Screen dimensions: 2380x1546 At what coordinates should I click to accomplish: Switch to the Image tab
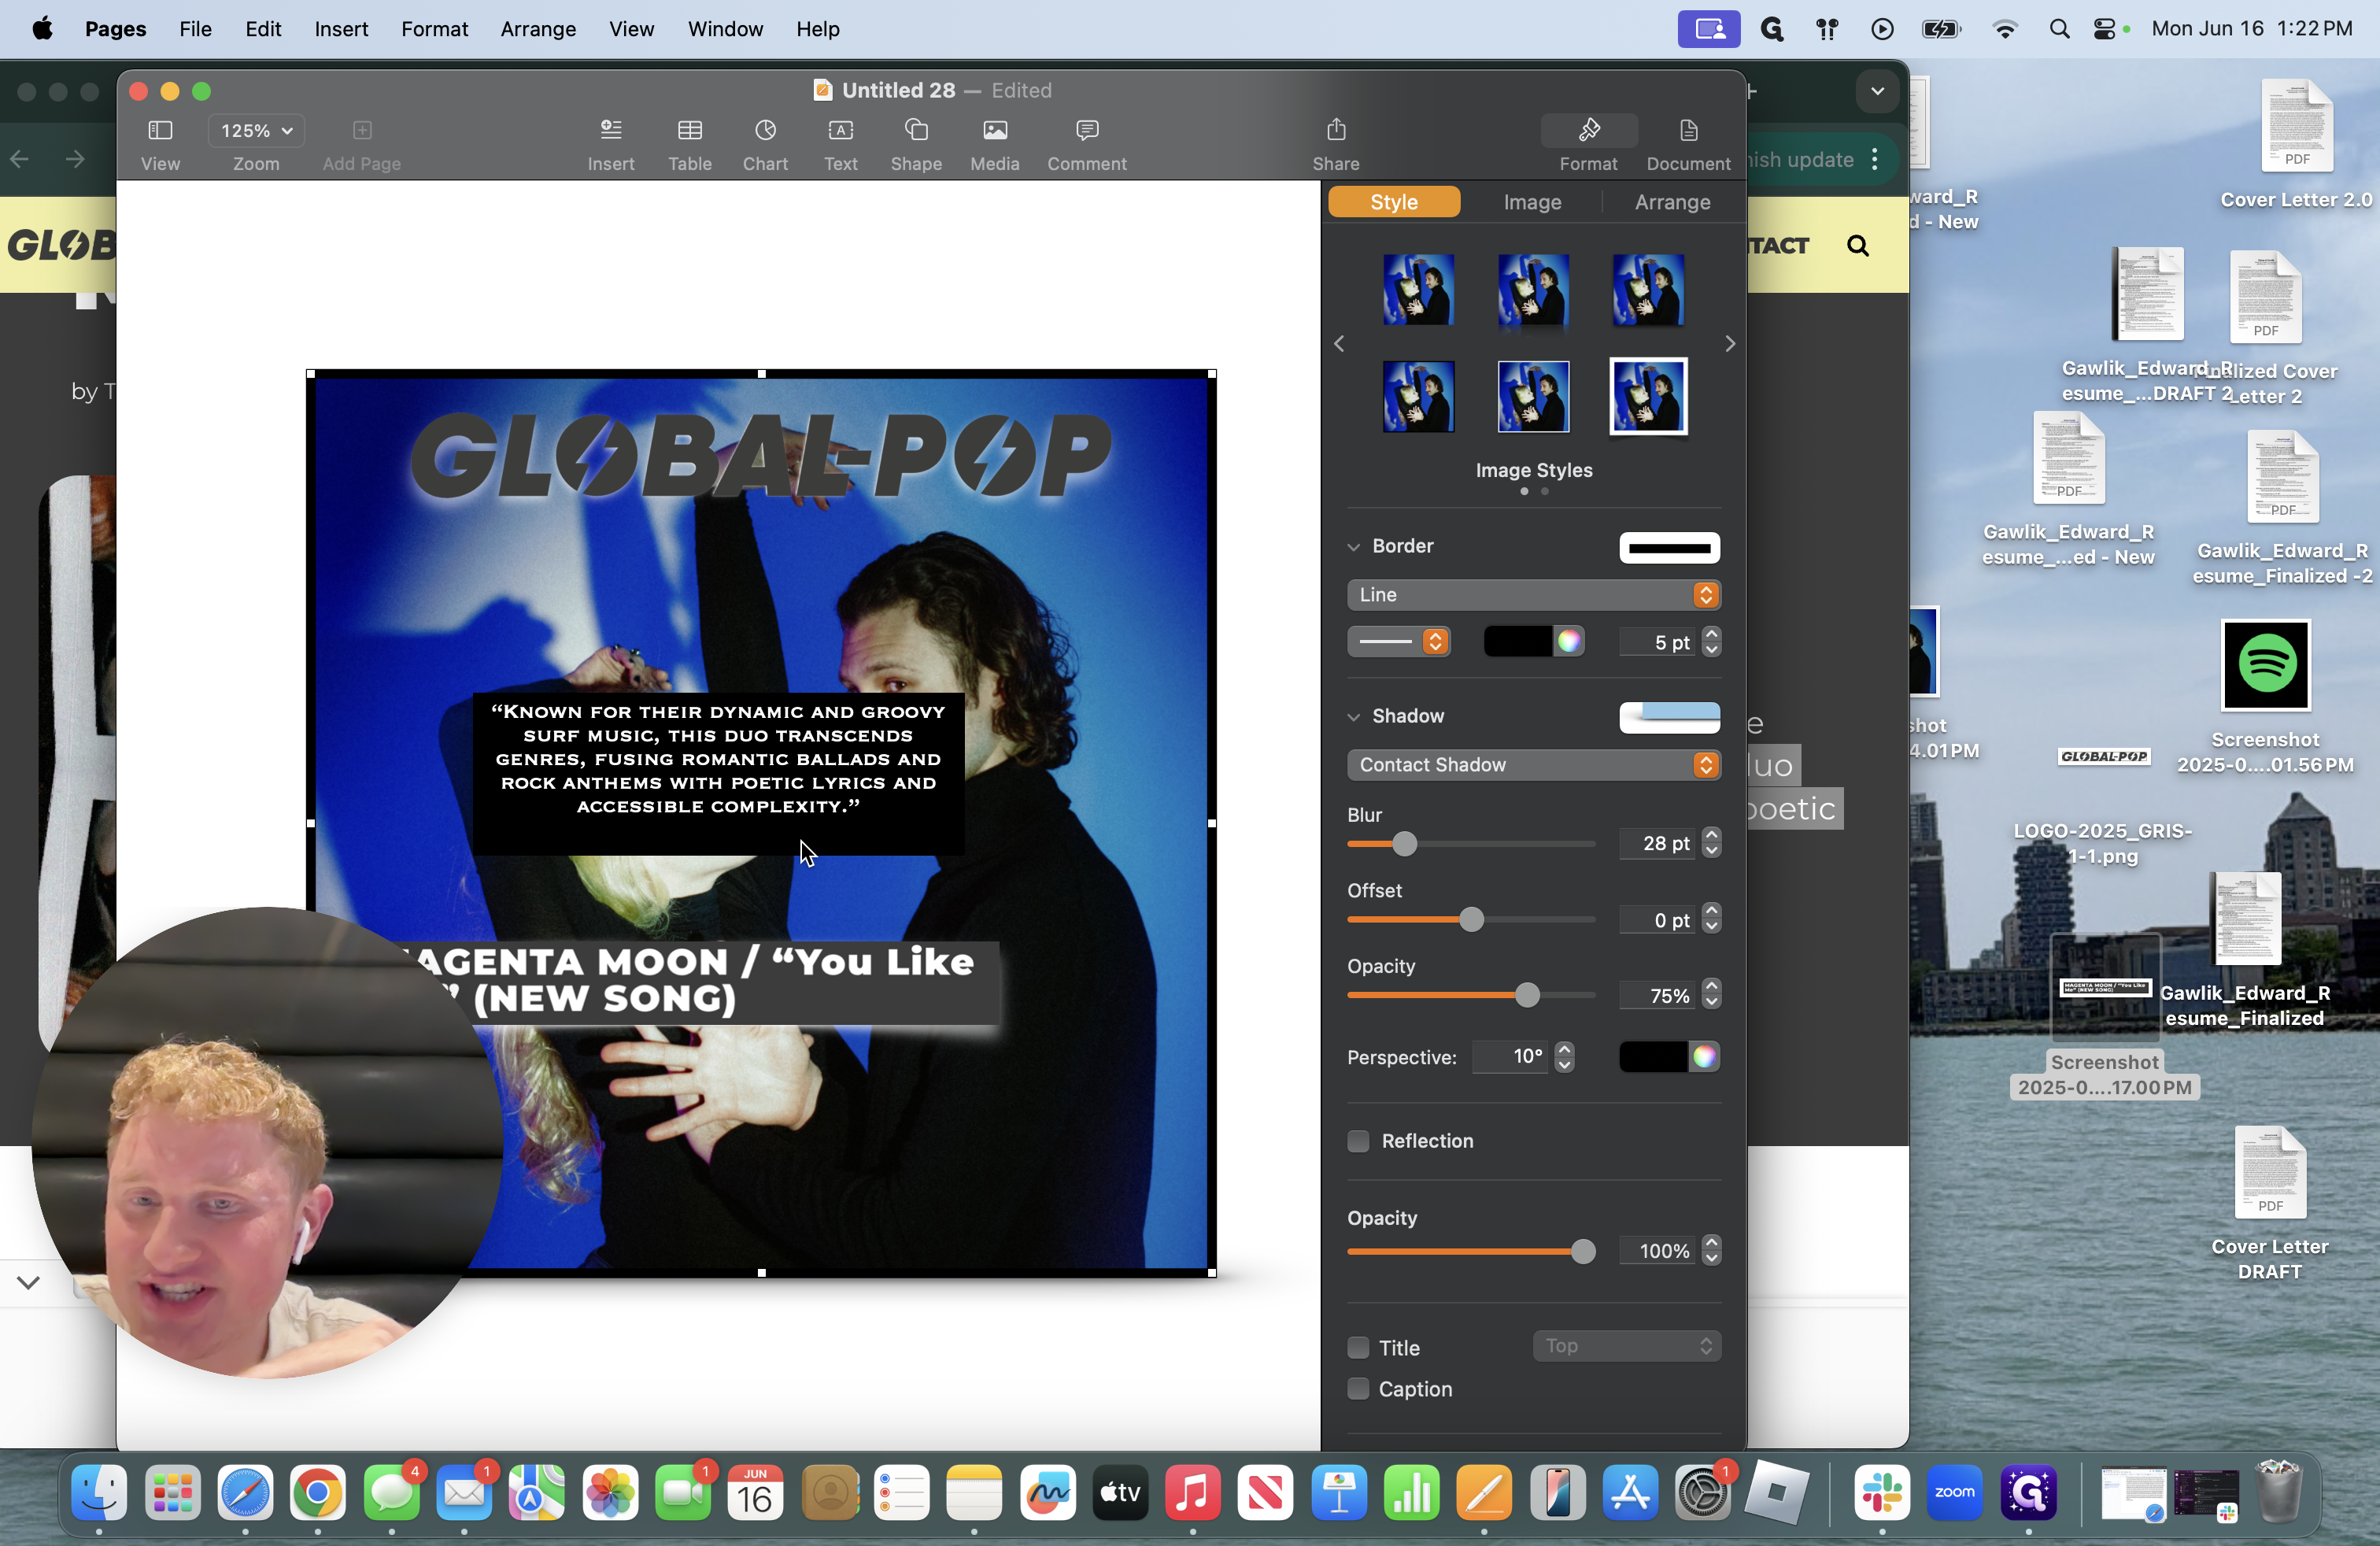tap(1532, 202)
